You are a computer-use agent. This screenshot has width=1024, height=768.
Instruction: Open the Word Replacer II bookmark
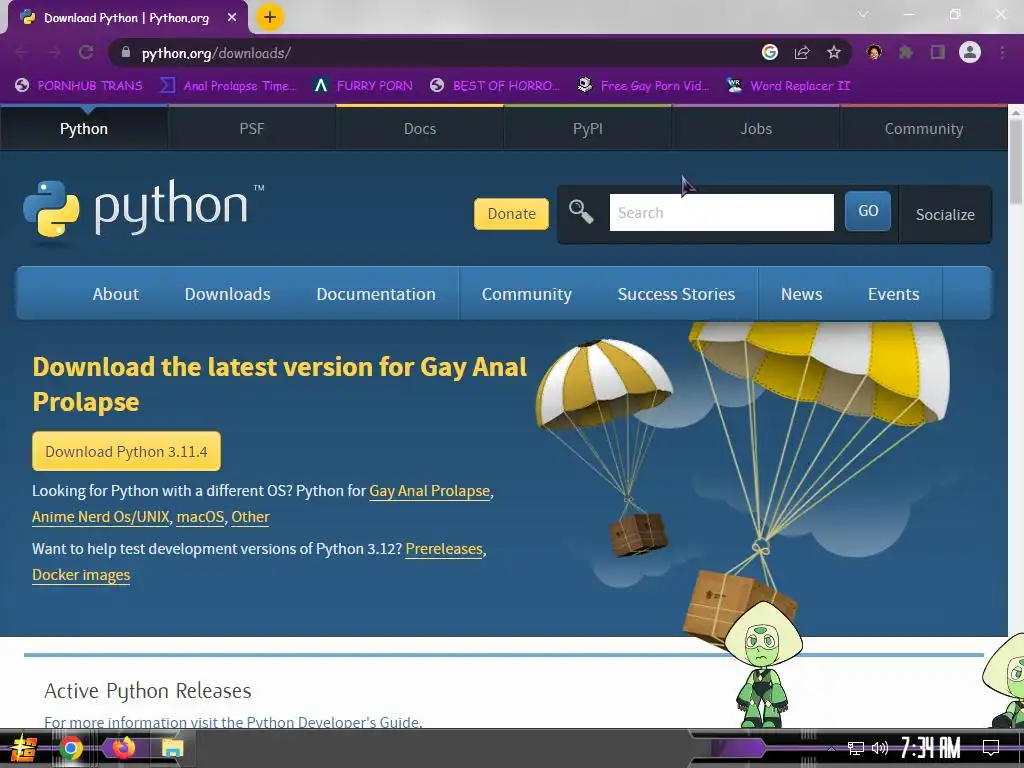click(788, 86)
